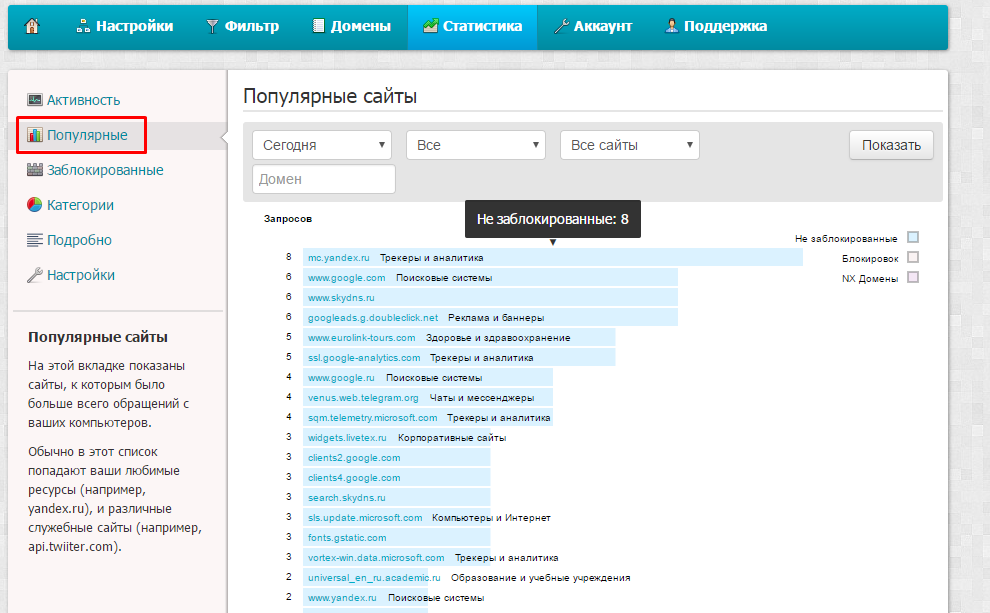This screenshot has height=613, width=990.
Task: Click the Запросов column header
Action: click(x=288, y=219)
